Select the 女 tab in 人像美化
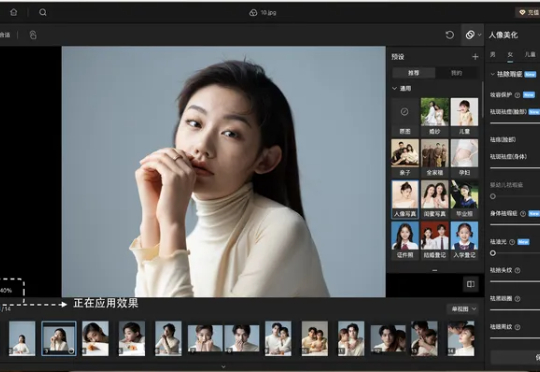 pos(510,54)
